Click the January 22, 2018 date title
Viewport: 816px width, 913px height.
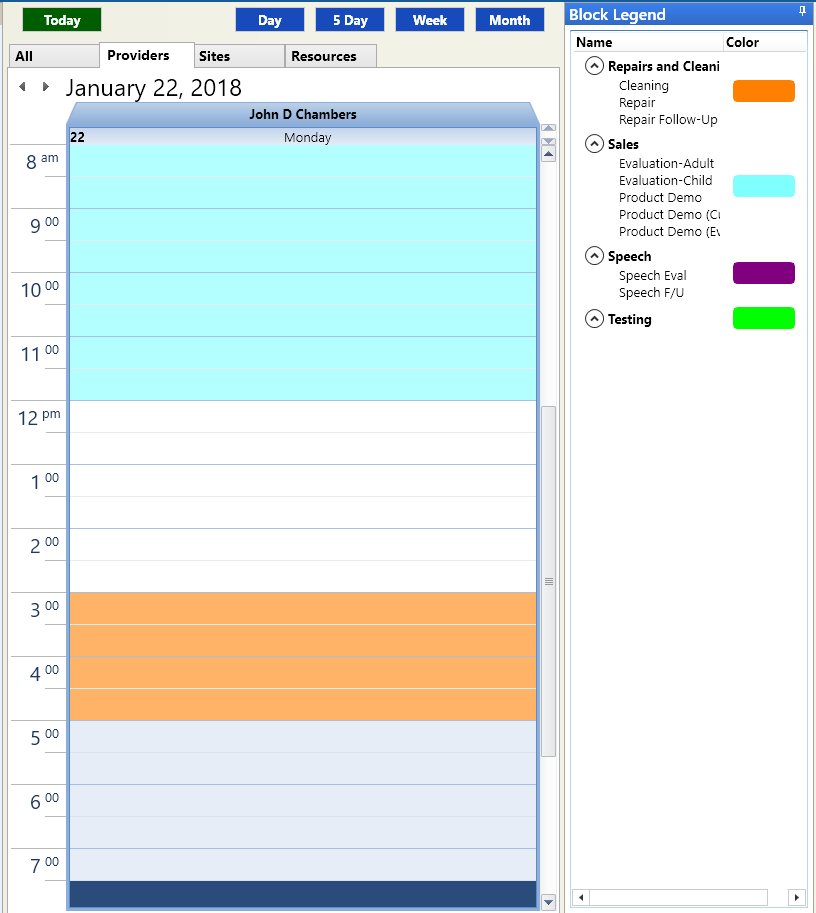tap(153, 88)
